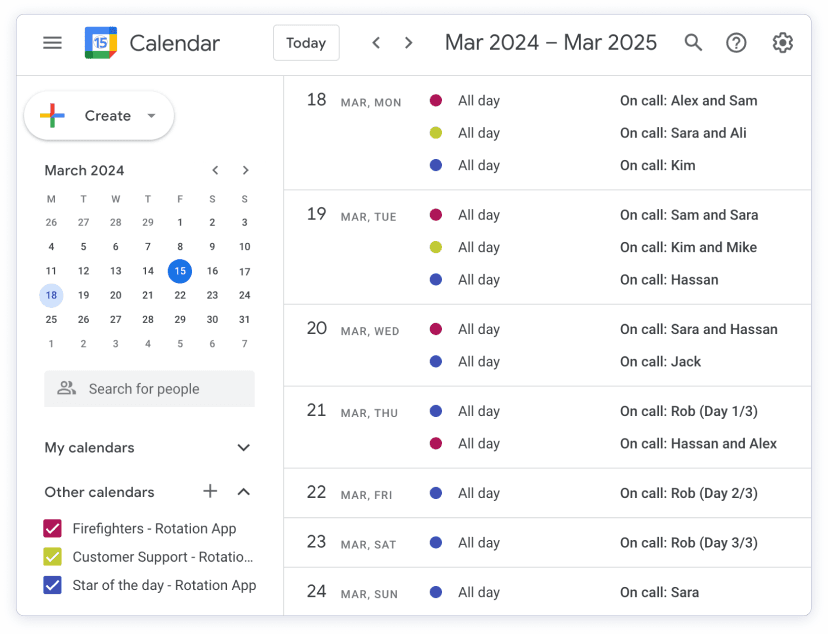Click the Today button
Viewport: 828px width, 634px height.
pos(306,43)
